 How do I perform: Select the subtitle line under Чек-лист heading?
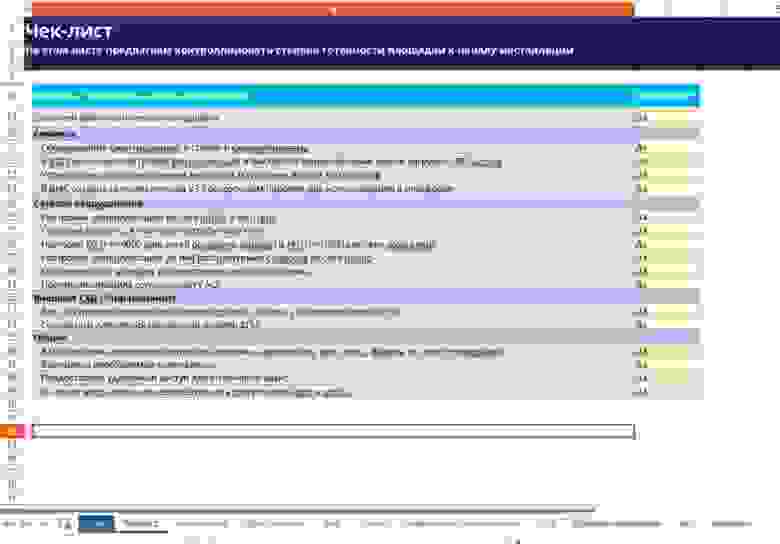coord(300,51)
